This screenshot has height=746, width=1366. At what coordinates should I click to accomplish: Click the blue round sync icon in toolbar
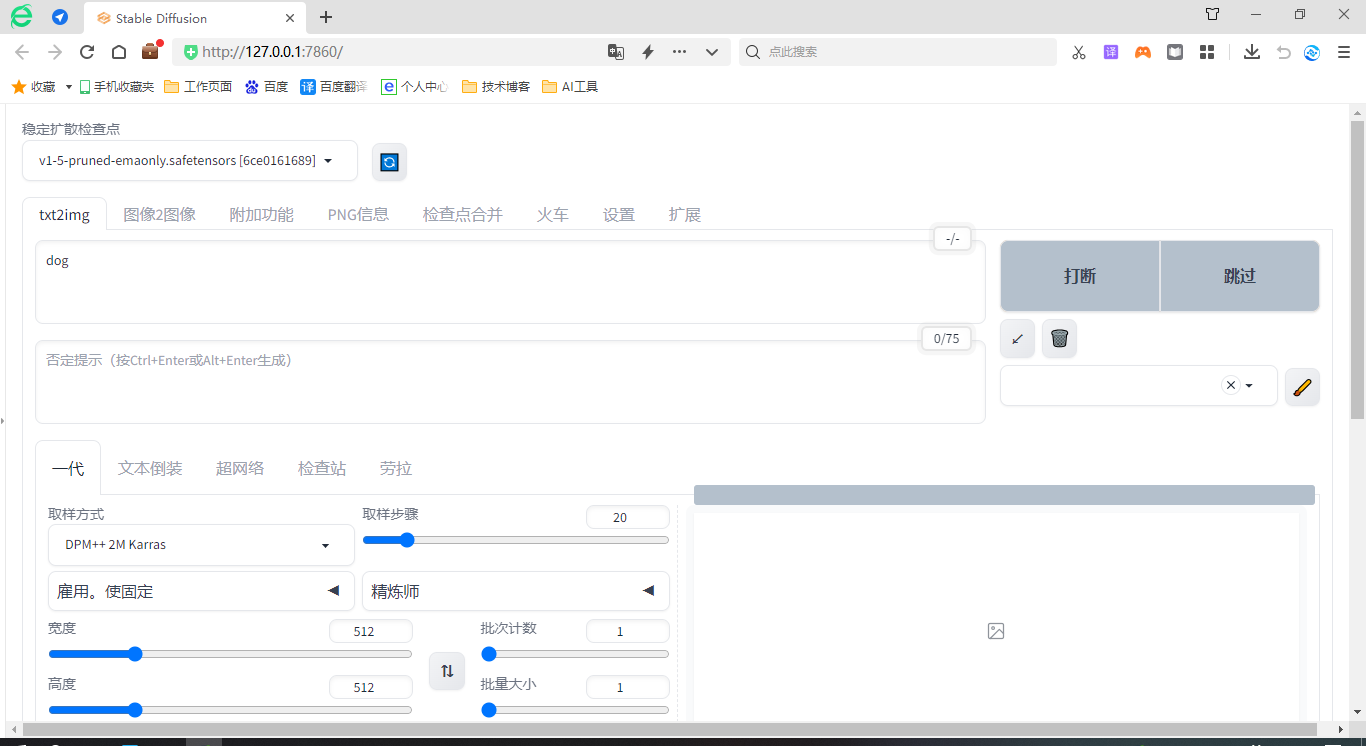[1313, 52]
